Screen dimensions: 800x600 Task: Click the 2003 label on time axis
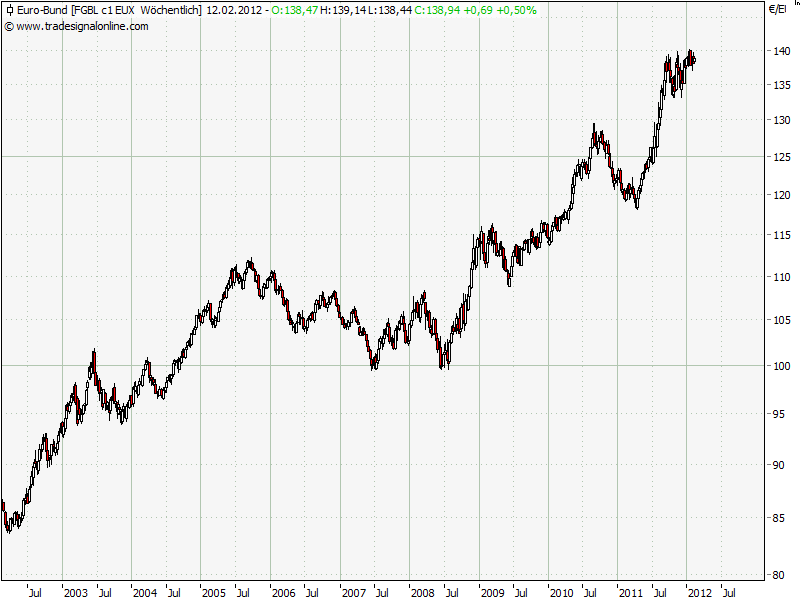pyautogui.click(x=76, y=593)
